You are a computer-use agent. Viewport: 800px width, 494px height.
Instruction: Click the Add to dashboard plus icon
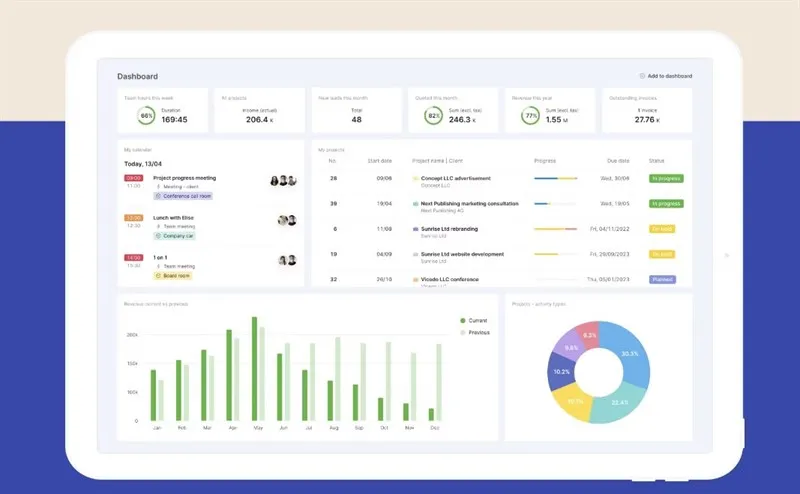(642, 76)
